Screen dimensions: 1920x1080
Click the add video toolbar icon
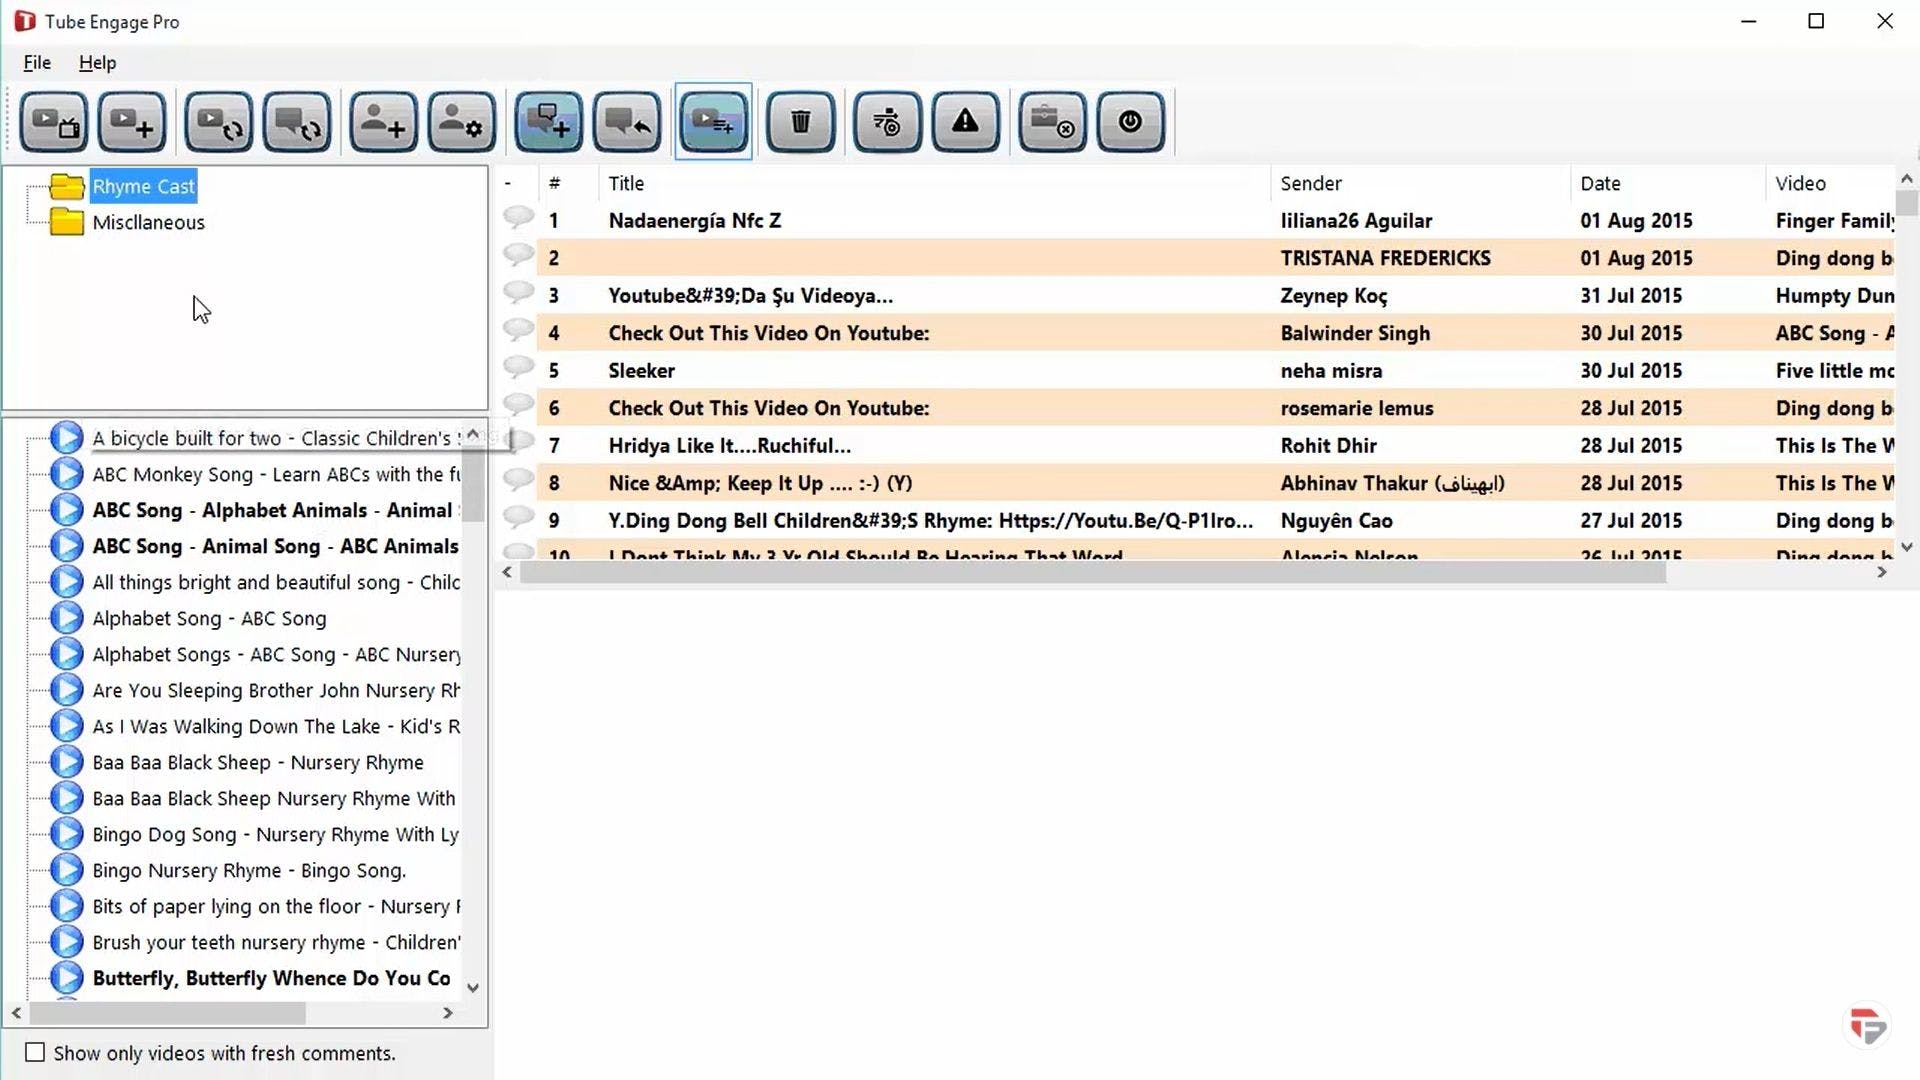click(x=132, y=122)
